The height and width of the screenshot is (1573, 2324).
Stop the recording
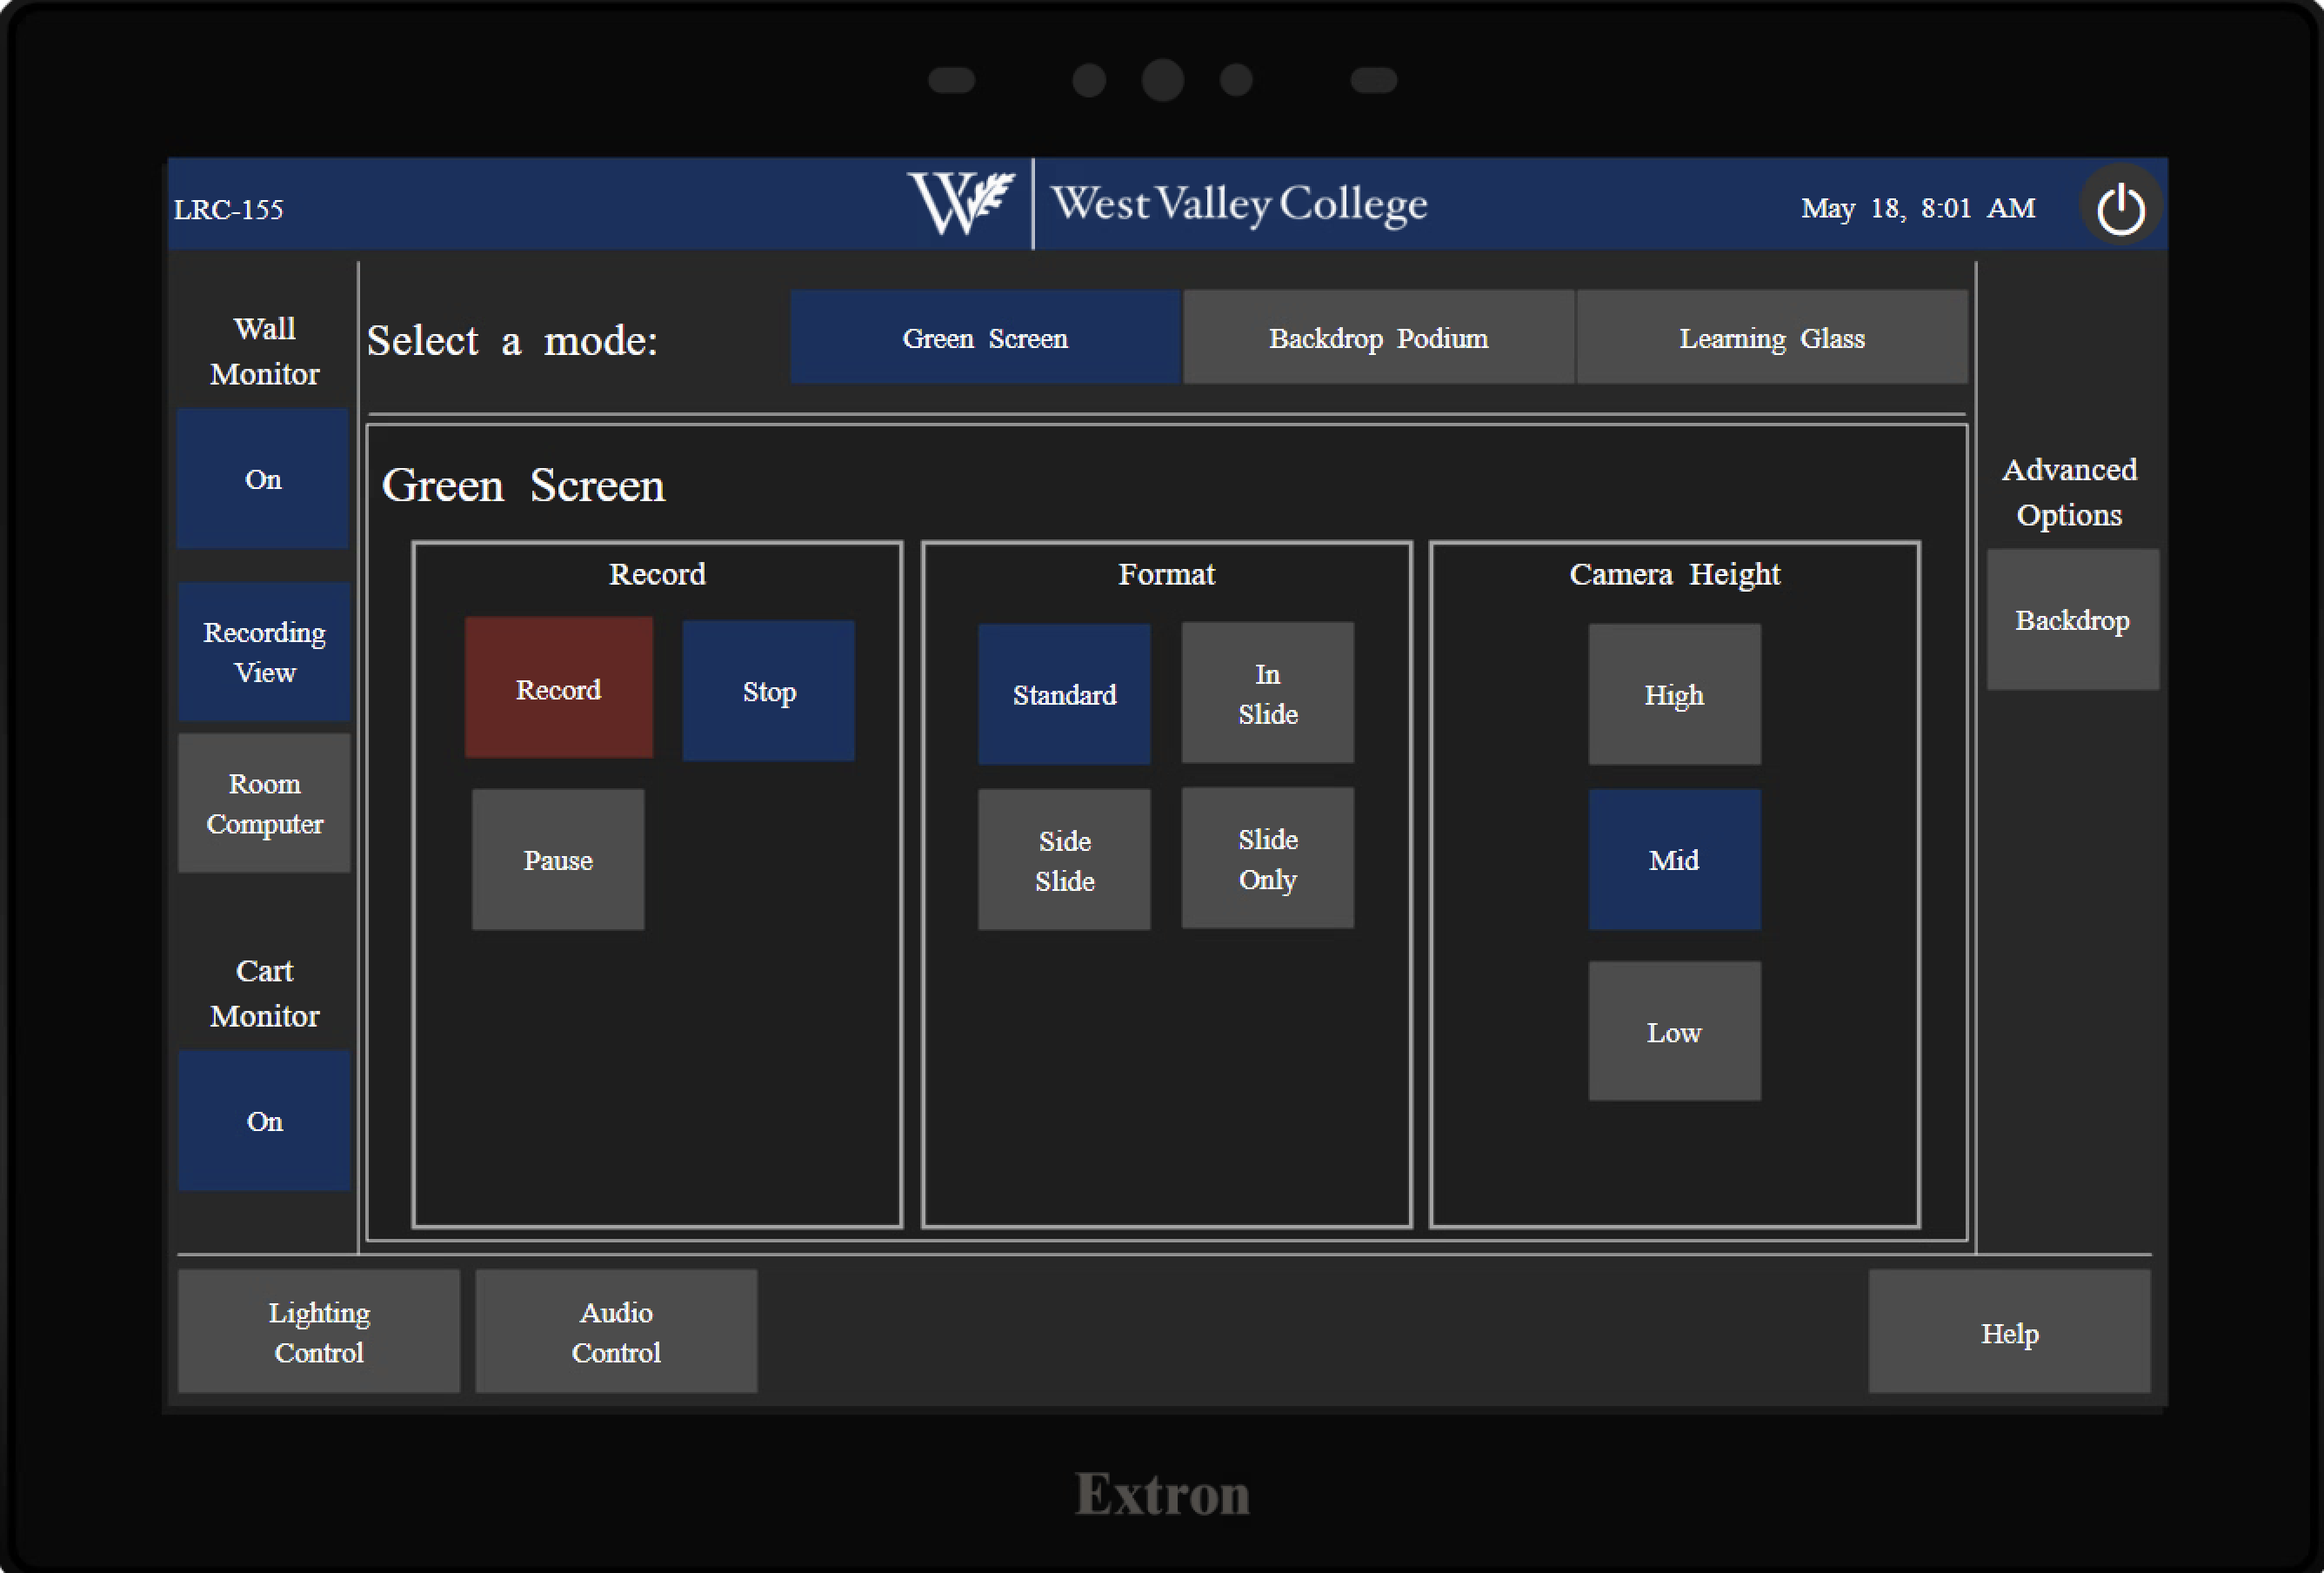pyautogui.click(x=769, y=691)
